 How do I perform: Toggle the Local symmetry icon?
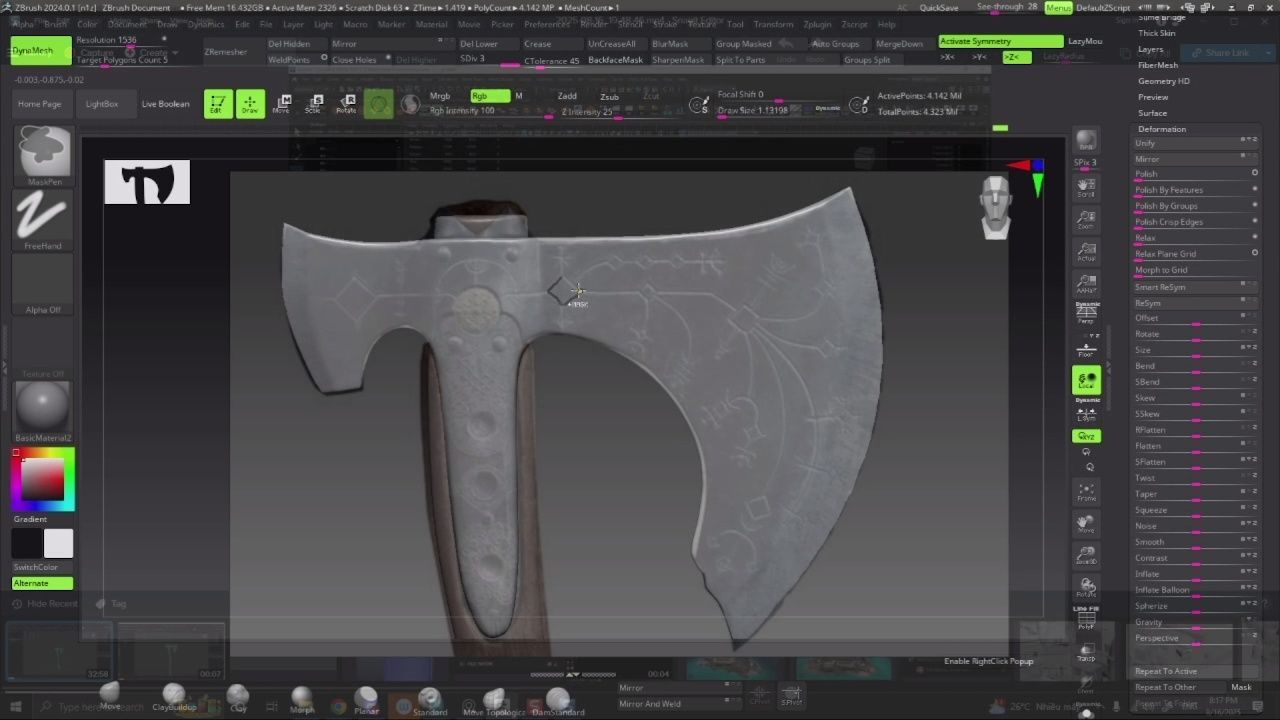pyautogui.click(x=1086, y=381)
